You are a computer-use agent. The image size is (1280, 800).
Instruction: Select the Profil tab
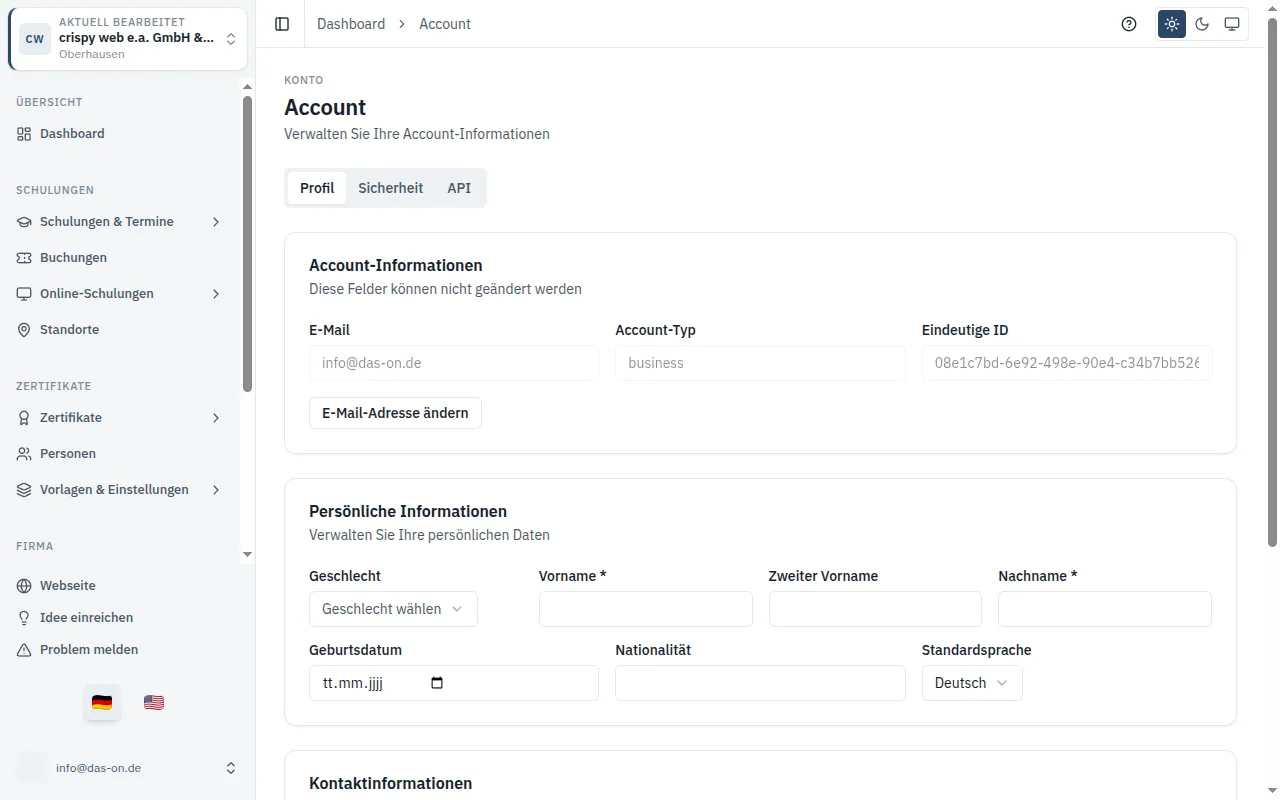(x=317, y=188)
